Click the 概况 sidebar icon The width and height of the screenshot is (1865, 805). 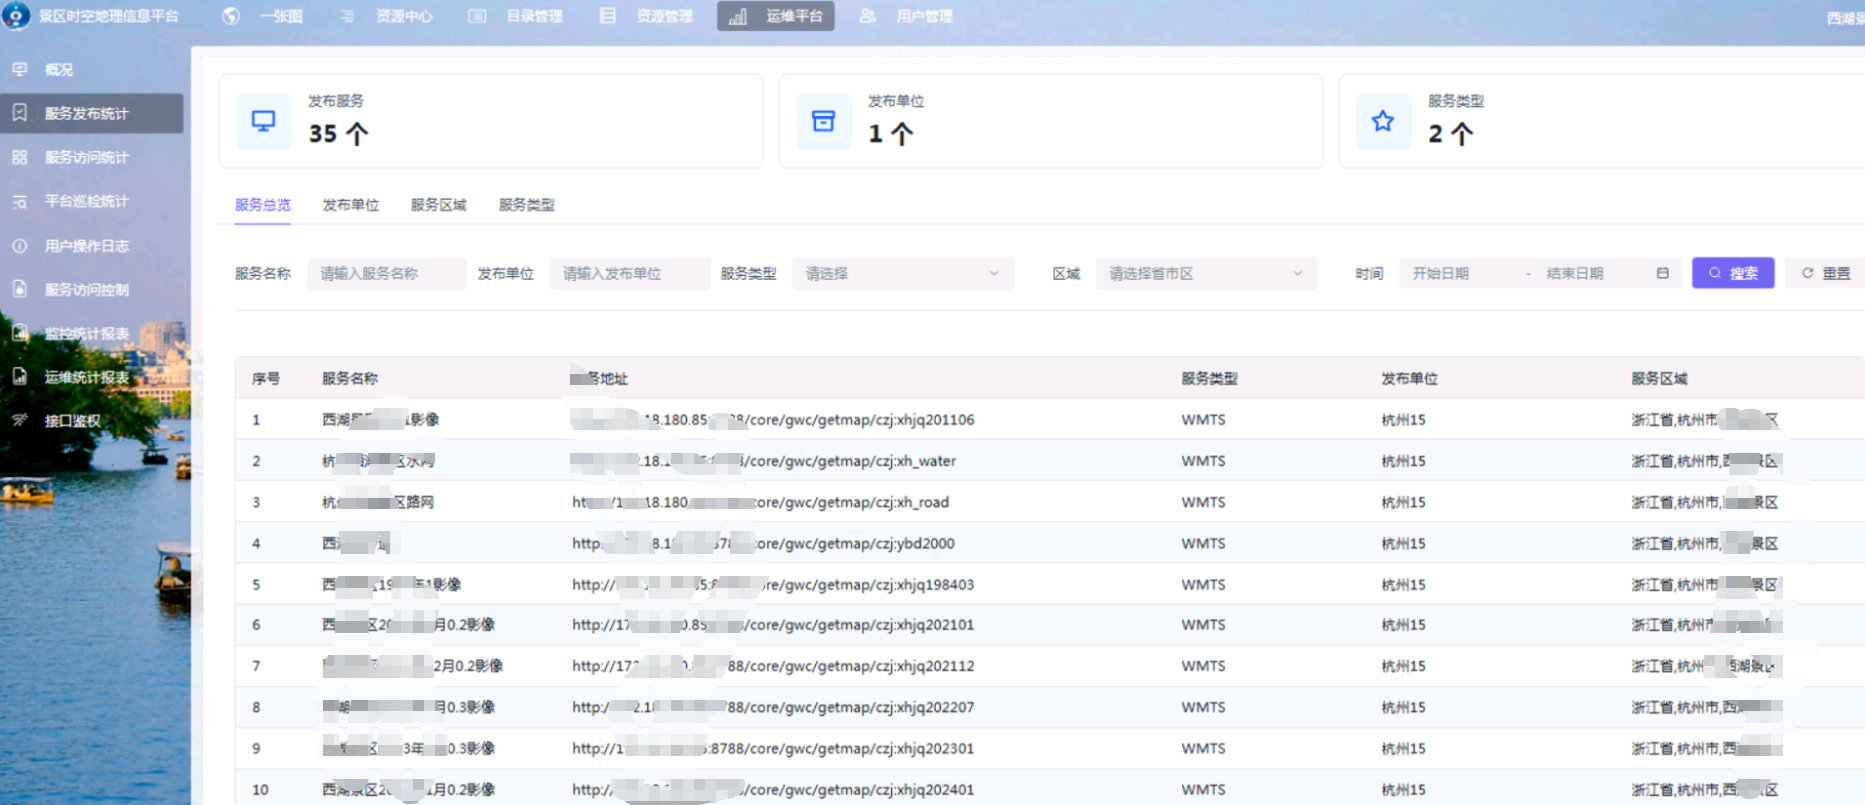(x=20, y=69)
